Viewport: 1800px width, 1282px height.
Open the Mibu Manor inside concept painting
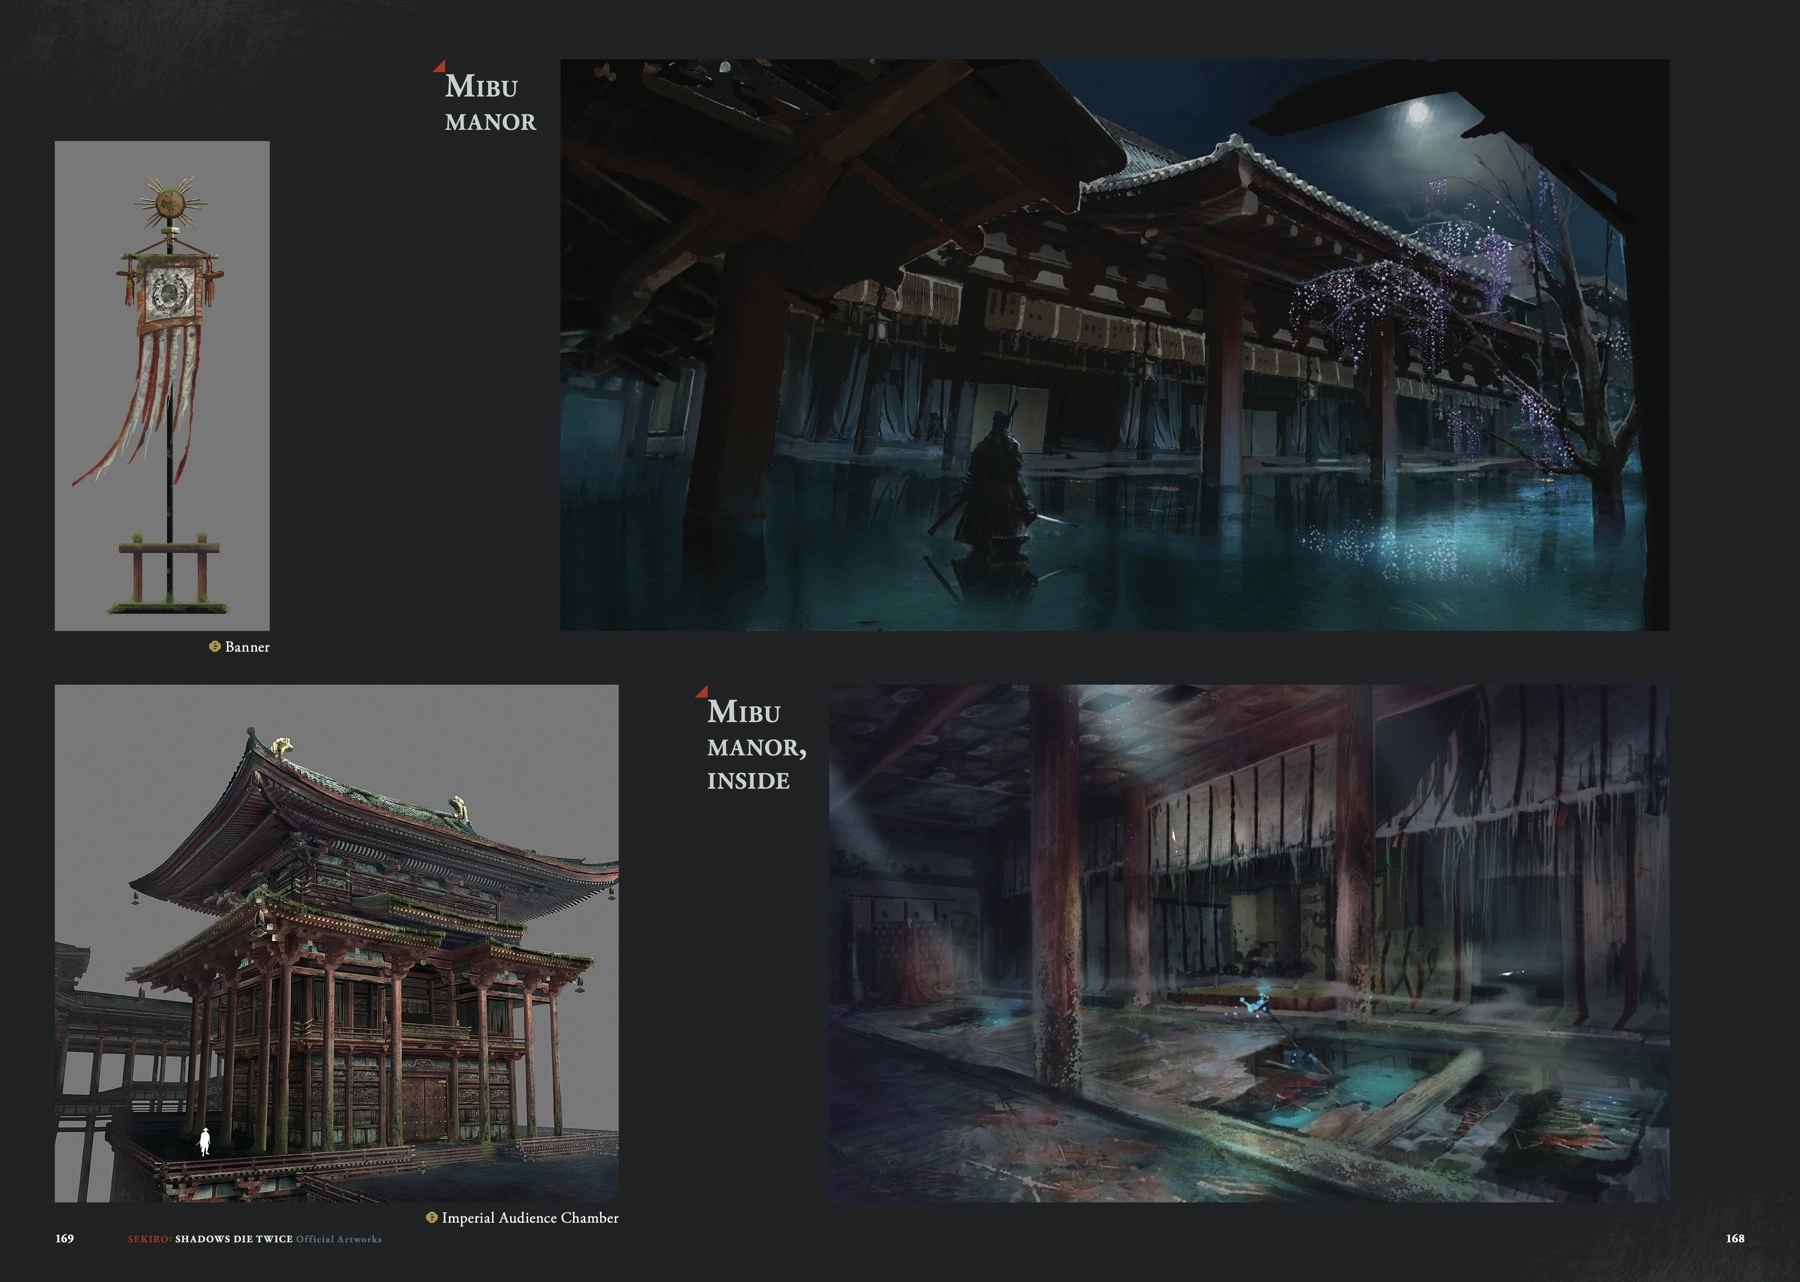pyautogui.click(x=1249, y=943)
